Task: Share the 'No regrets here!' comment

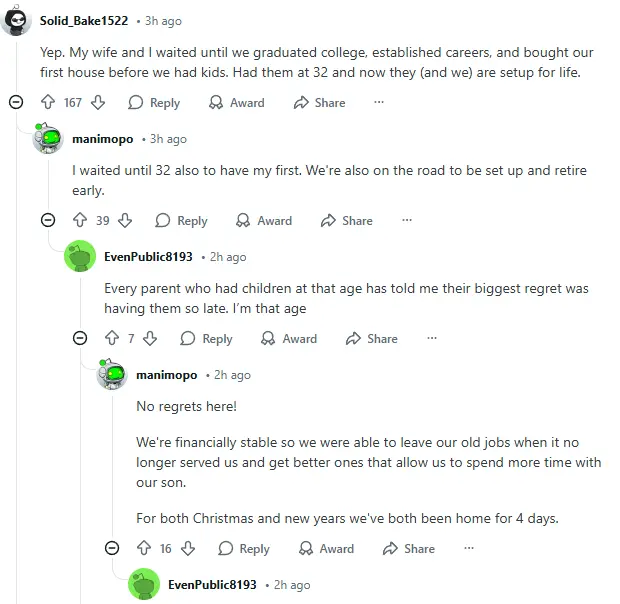Action: pos(409,548)
